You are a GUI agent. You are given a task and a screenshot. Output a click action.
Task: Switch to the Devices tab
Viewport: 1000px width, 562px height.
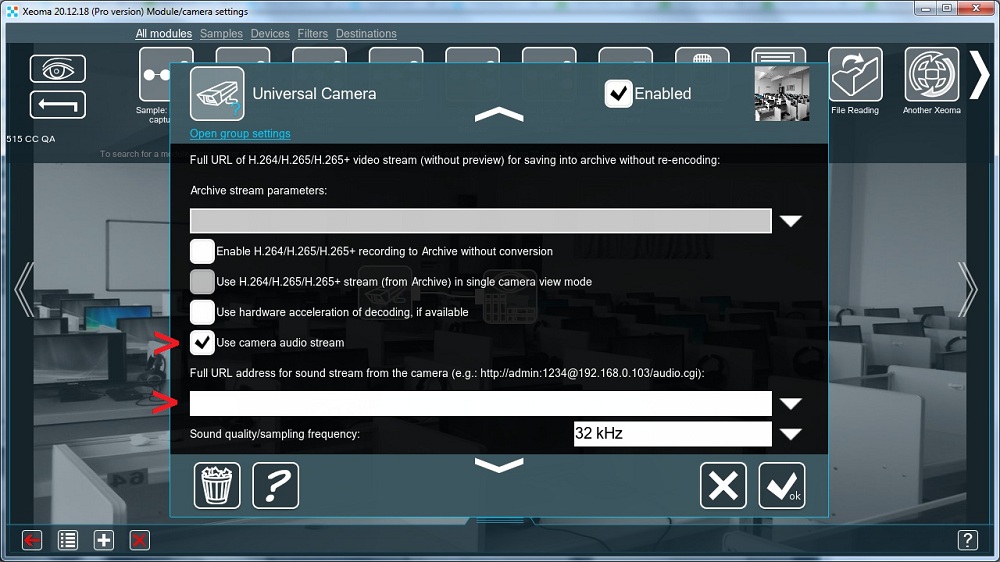(x=270, y=34)
